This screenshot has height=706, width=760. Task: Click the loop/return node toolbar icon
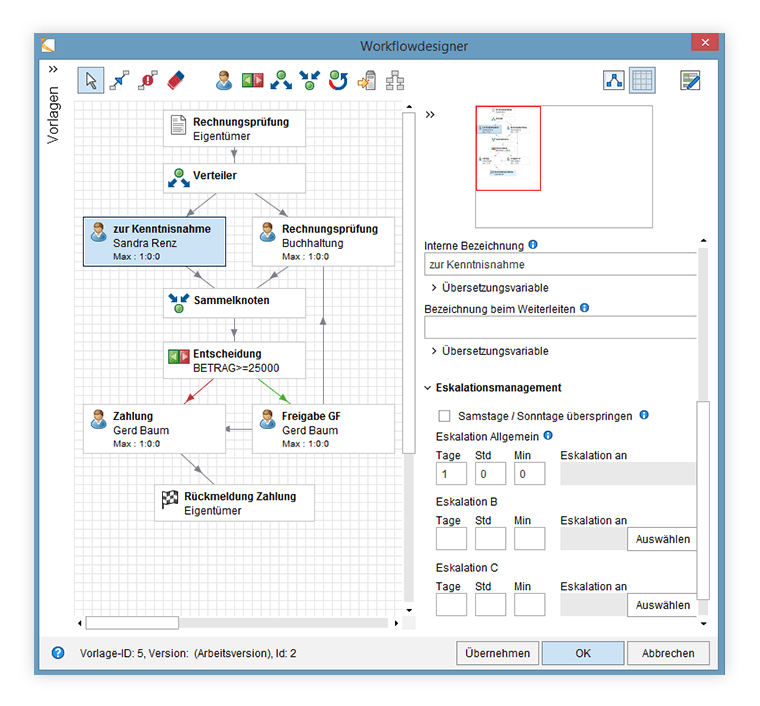click(x=338, y=80)
